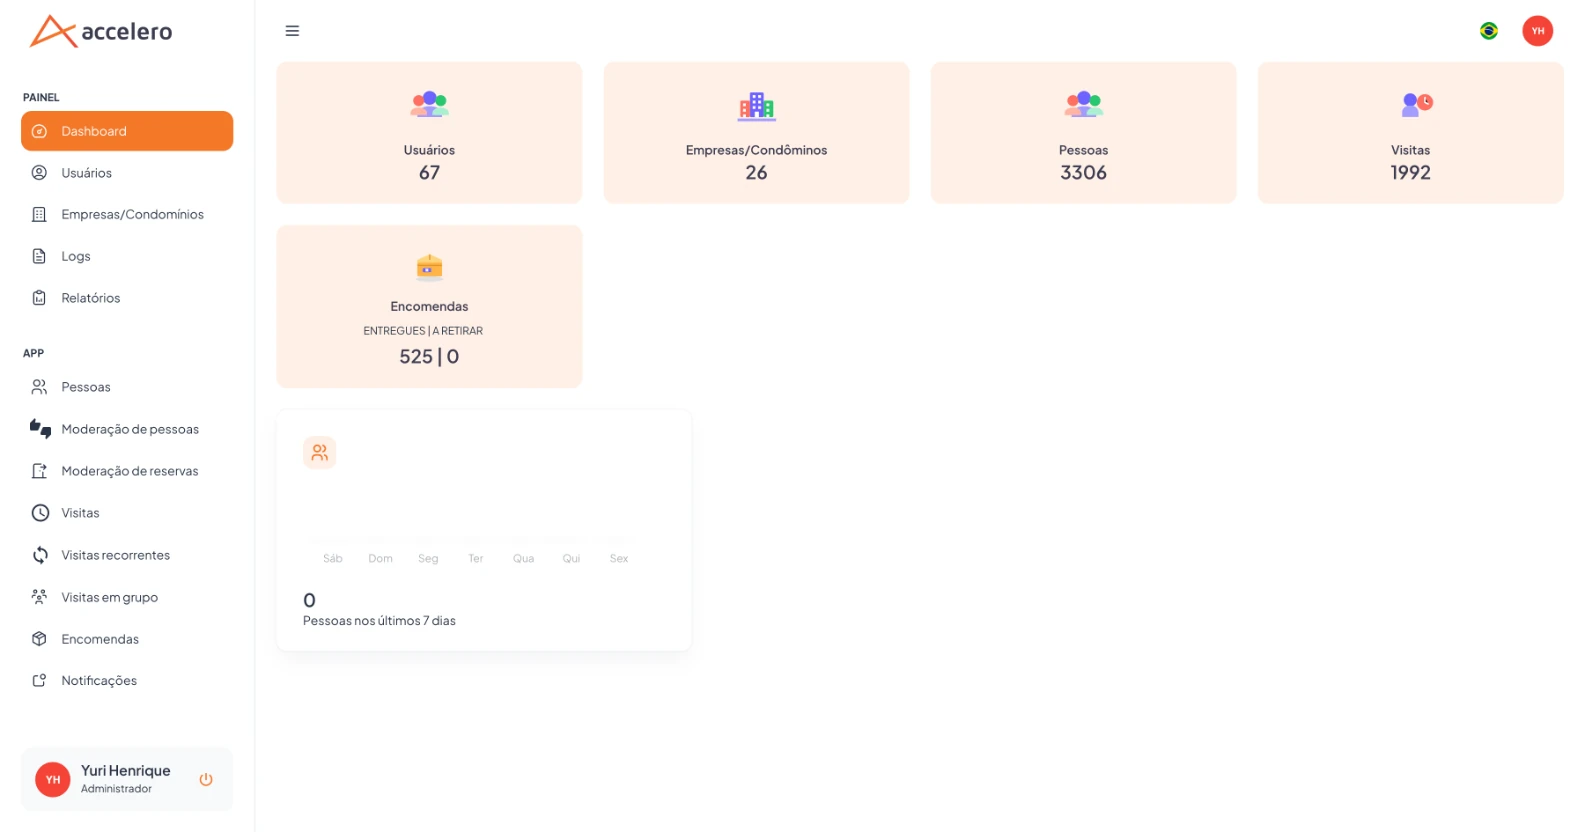Open Visitas recorrentes
Viewport: 1585px width, 832px height.
pos(127,555)
